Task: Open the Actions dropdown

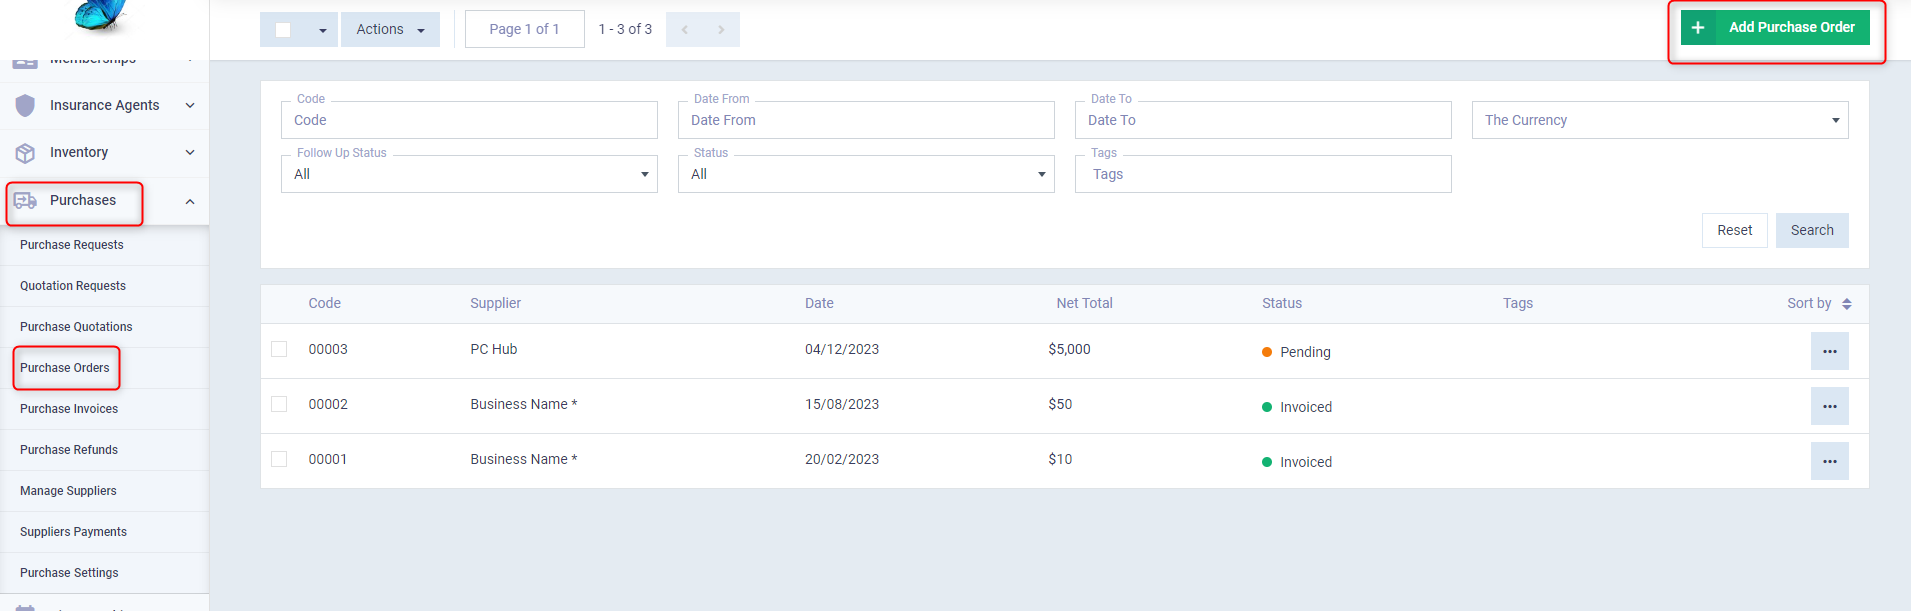Action: pyautogui.click(x=390, y=30)
